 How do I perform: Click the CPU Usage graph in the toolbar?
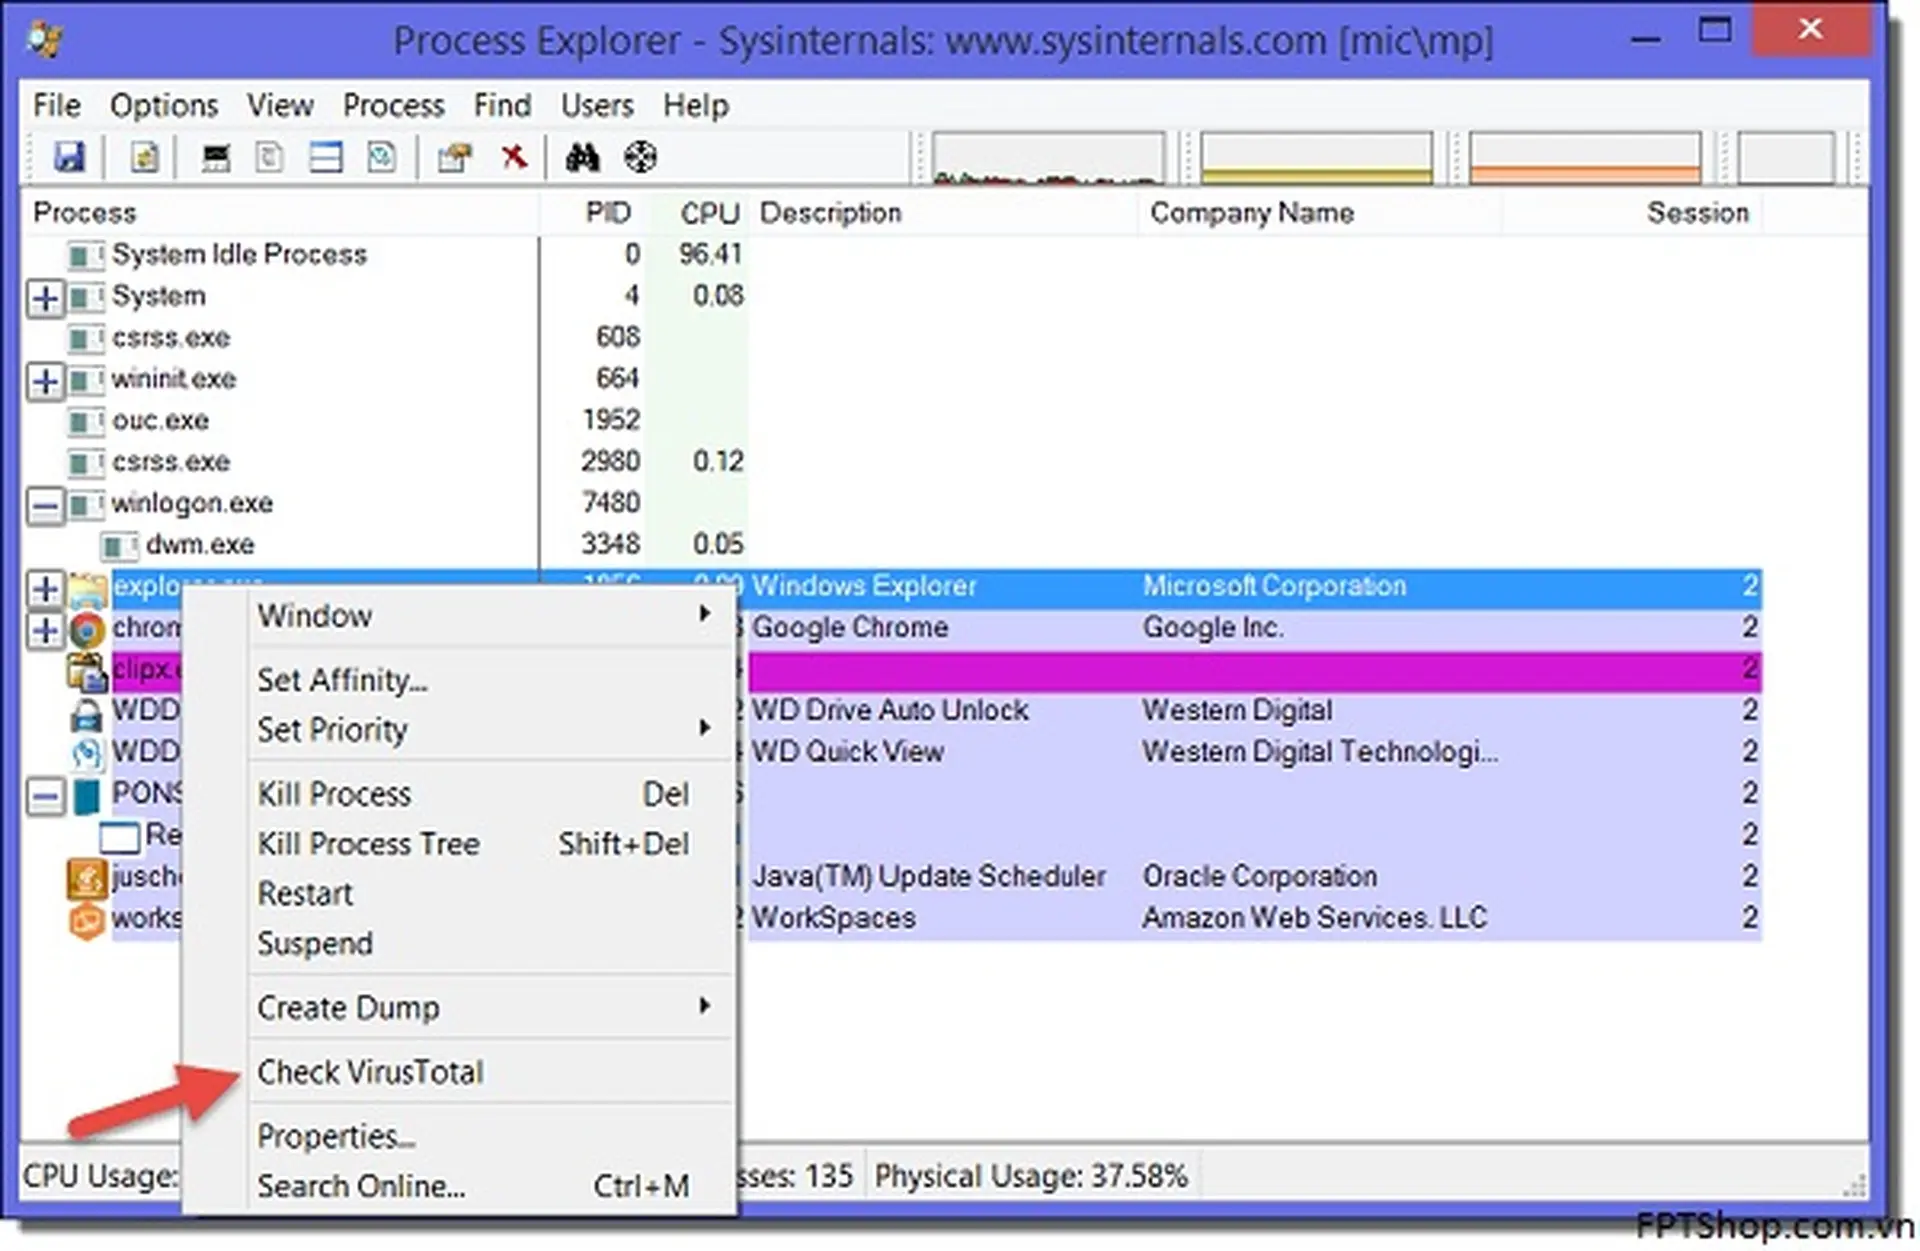pos(1045,160)
